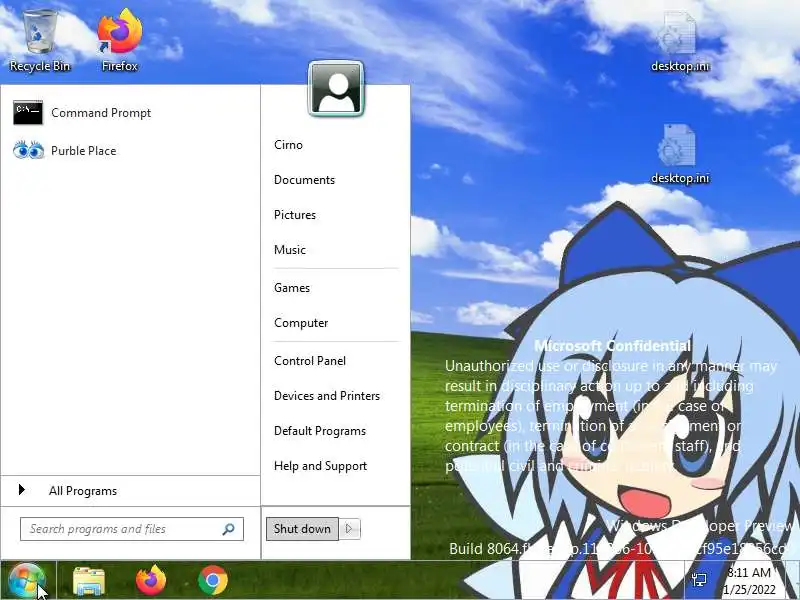Click the taskbar clock showing 8:11 AM
Image resolution: width=800 pixels, height=600 pixels.
click(749, 581)
